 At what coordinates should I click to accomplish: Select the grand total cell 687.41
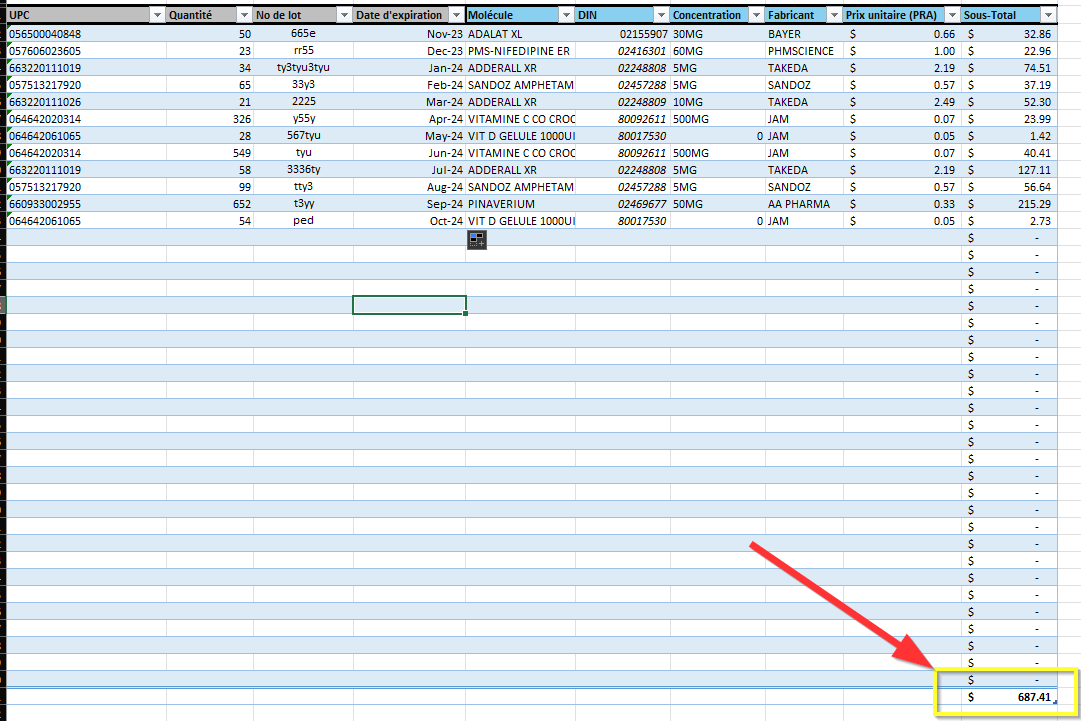[x=1009, y=697]
